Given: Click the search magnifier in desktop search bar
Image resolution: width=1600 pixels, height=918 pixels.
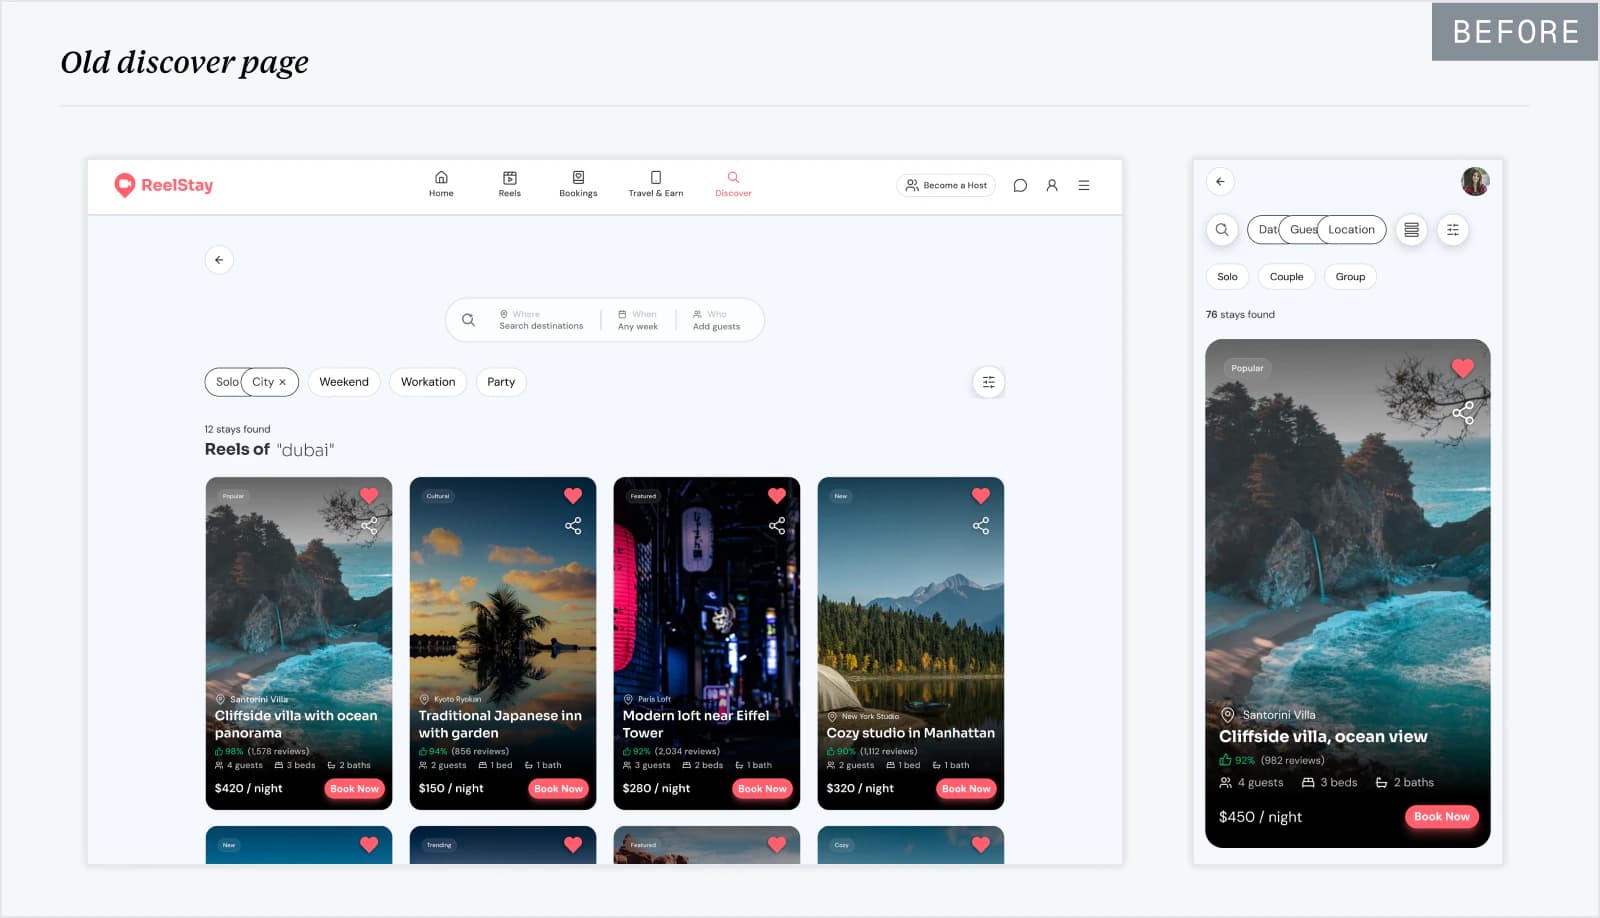Looking at the screenshot, I should pos(468,320).
